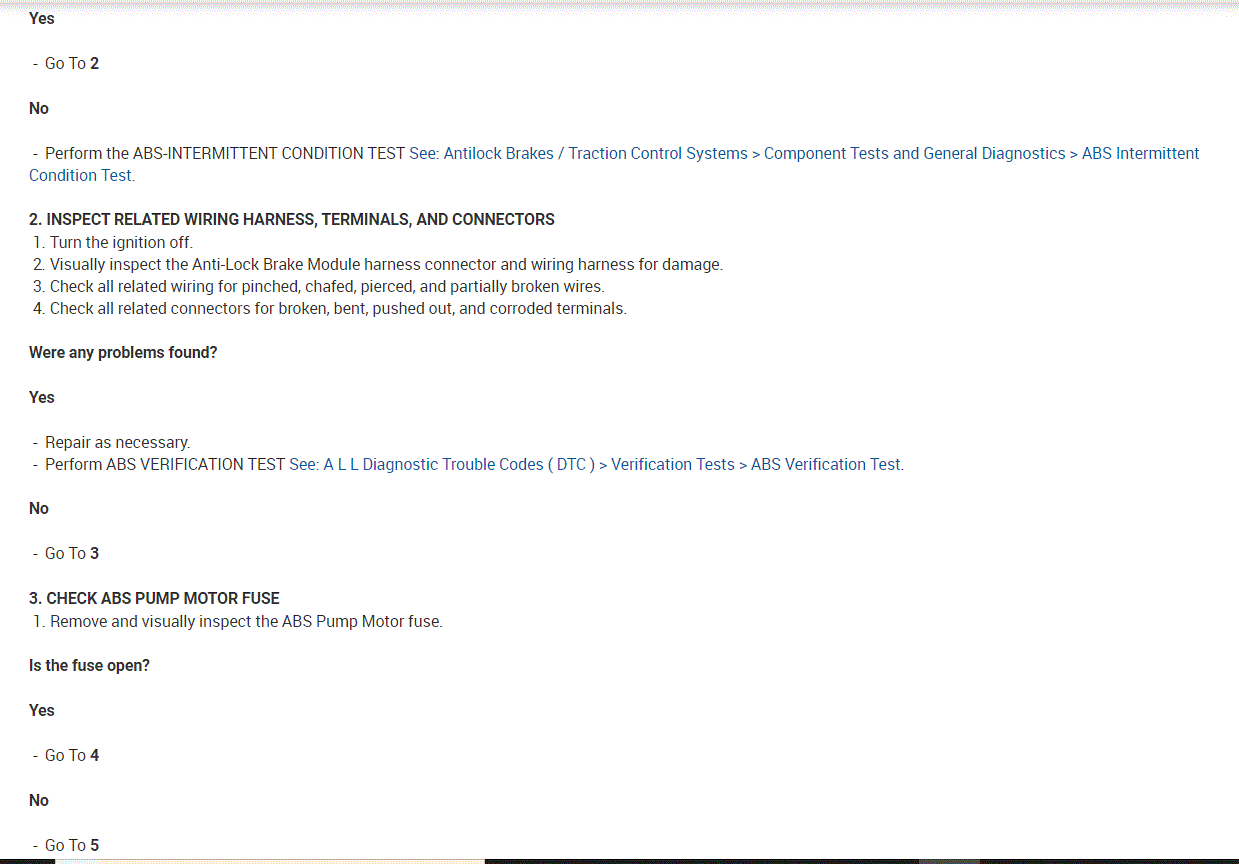Click the 'Go To 3' text
The width and height of the screenshot is (1239, 864).
[72, 553]
